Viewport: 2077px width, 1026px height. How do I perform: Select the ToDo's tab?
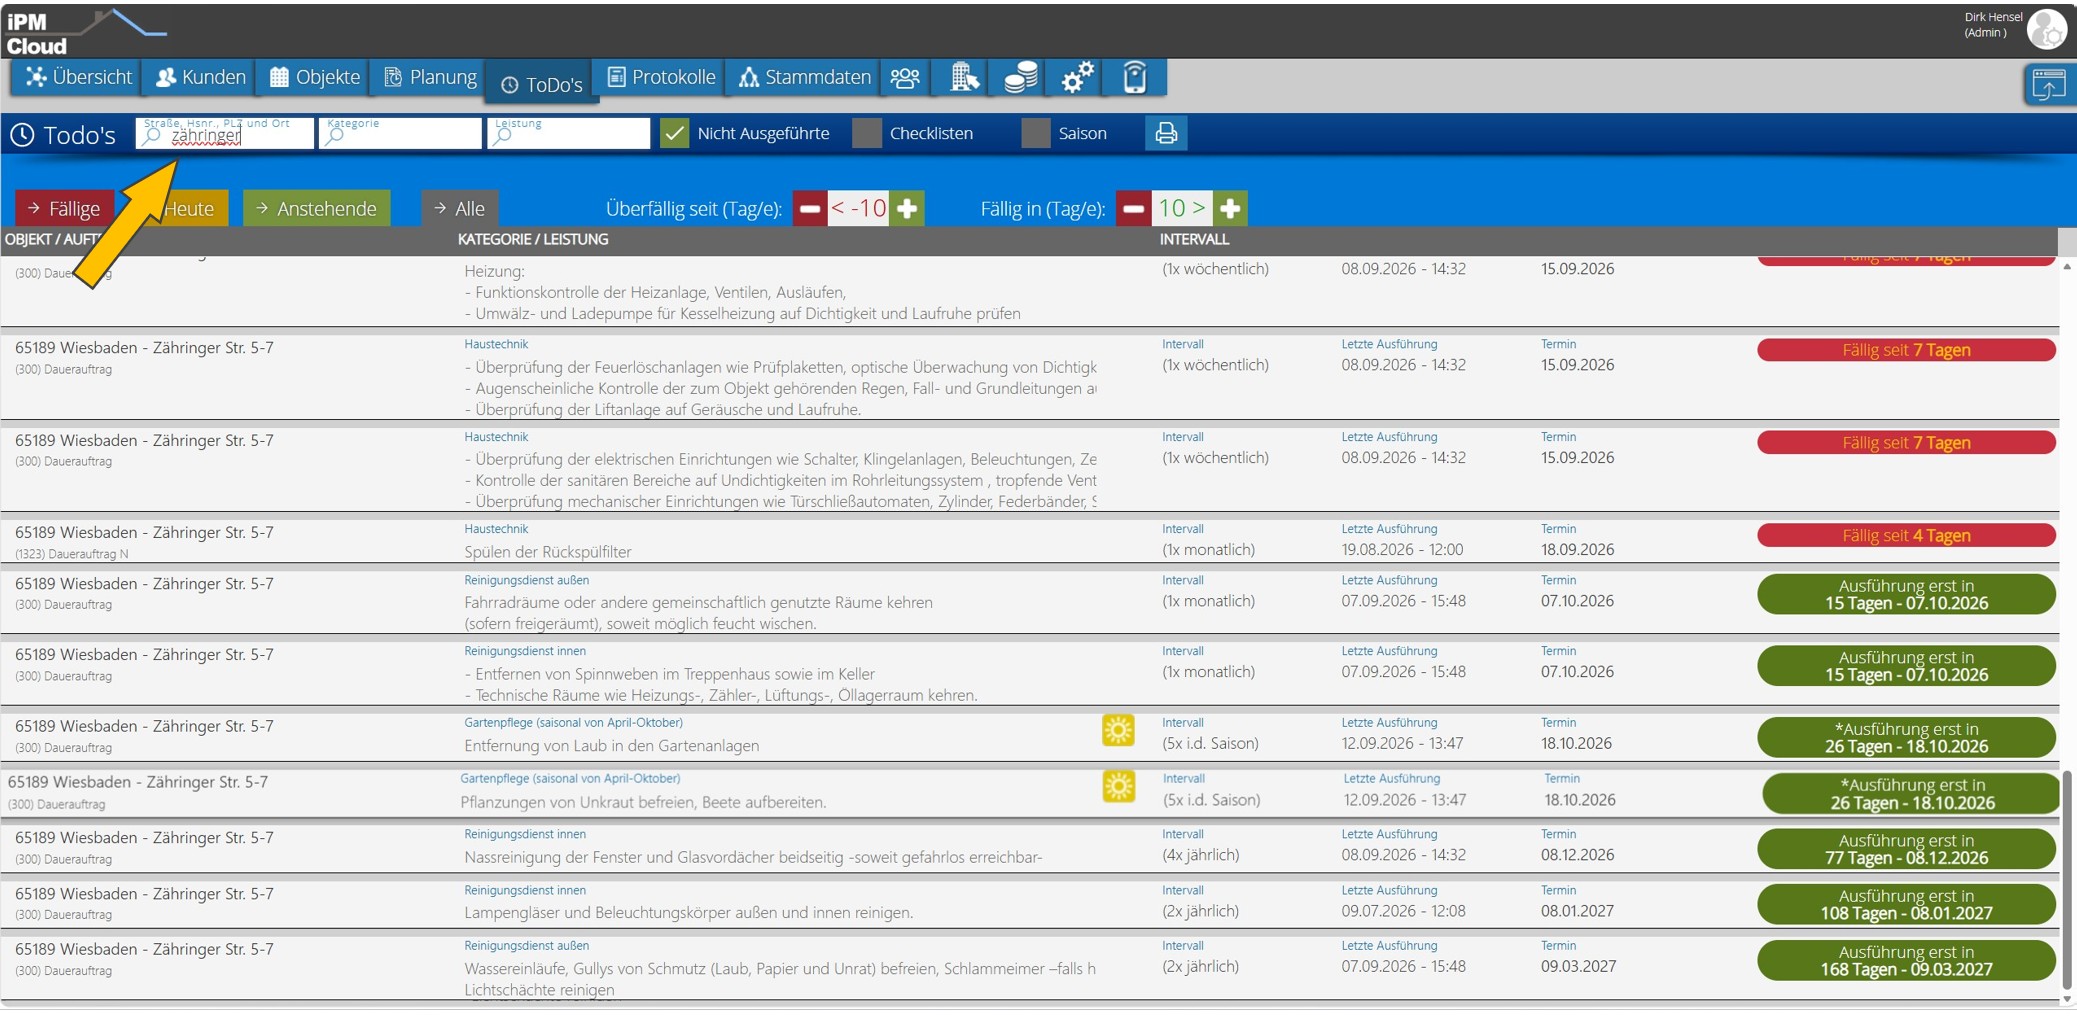(541, 85)
